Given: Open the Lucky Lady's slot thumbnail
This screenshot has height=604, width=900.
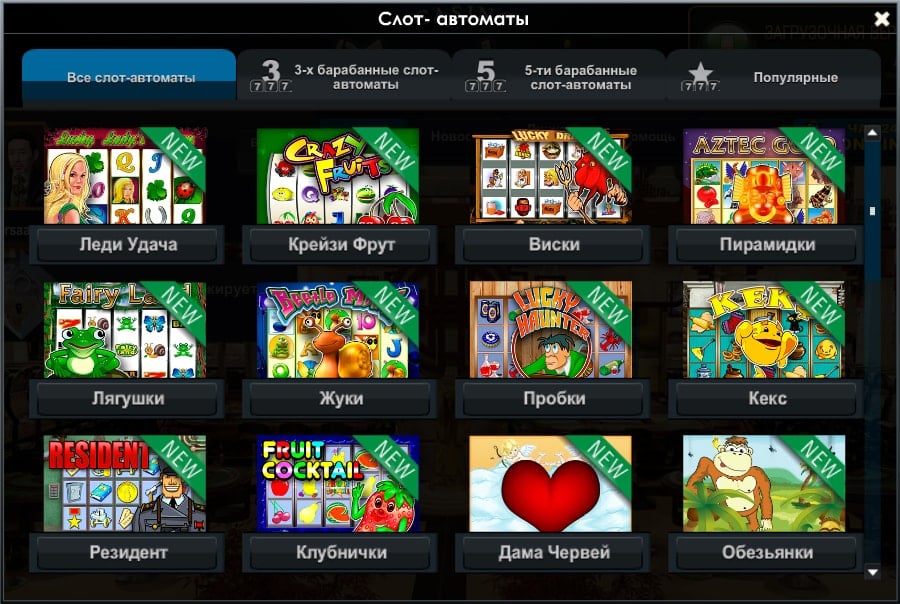Looking at the screenshot, I should point(125,176).
